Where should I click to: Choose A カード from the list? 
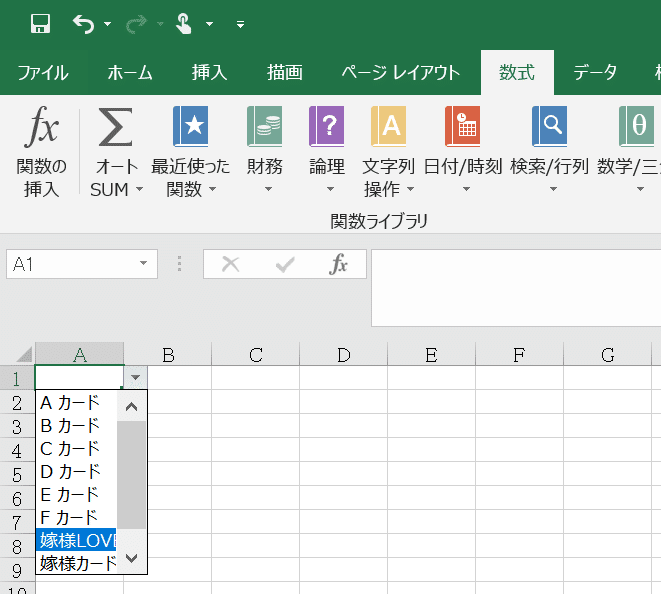tap(76, 403)
